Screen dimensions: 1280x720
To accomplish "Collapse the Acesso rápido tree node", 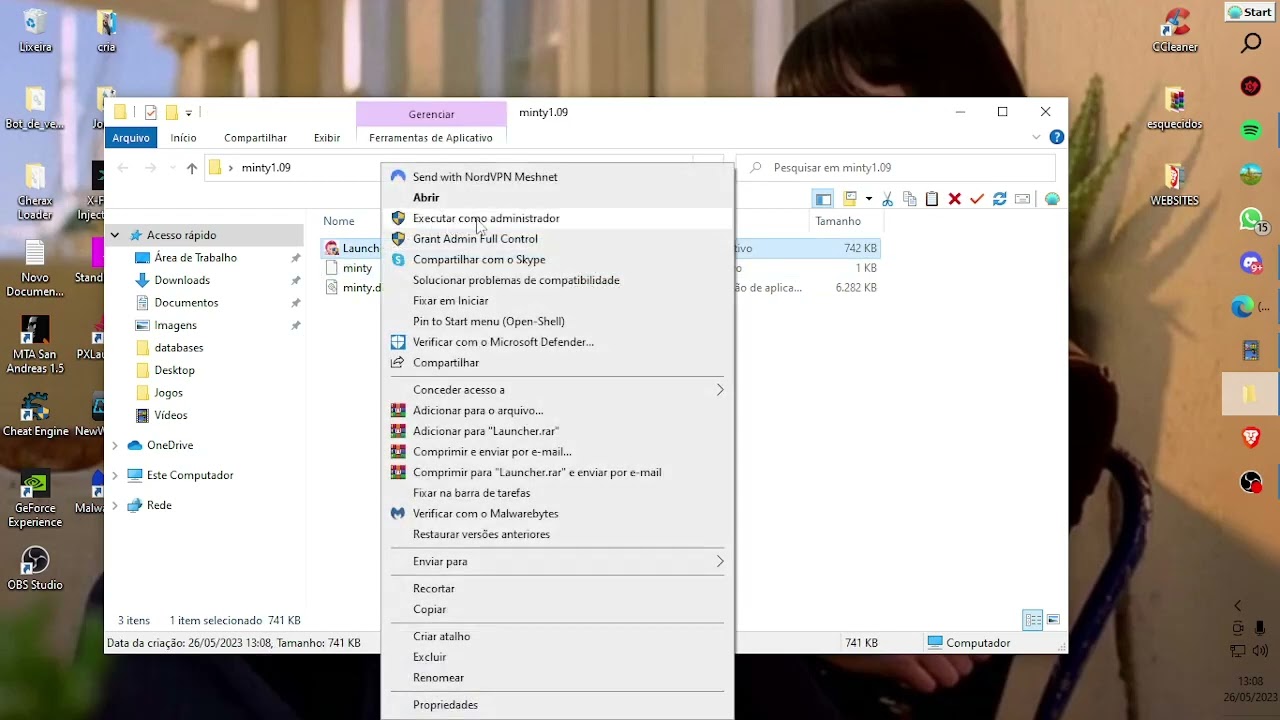I will point(115,235).
